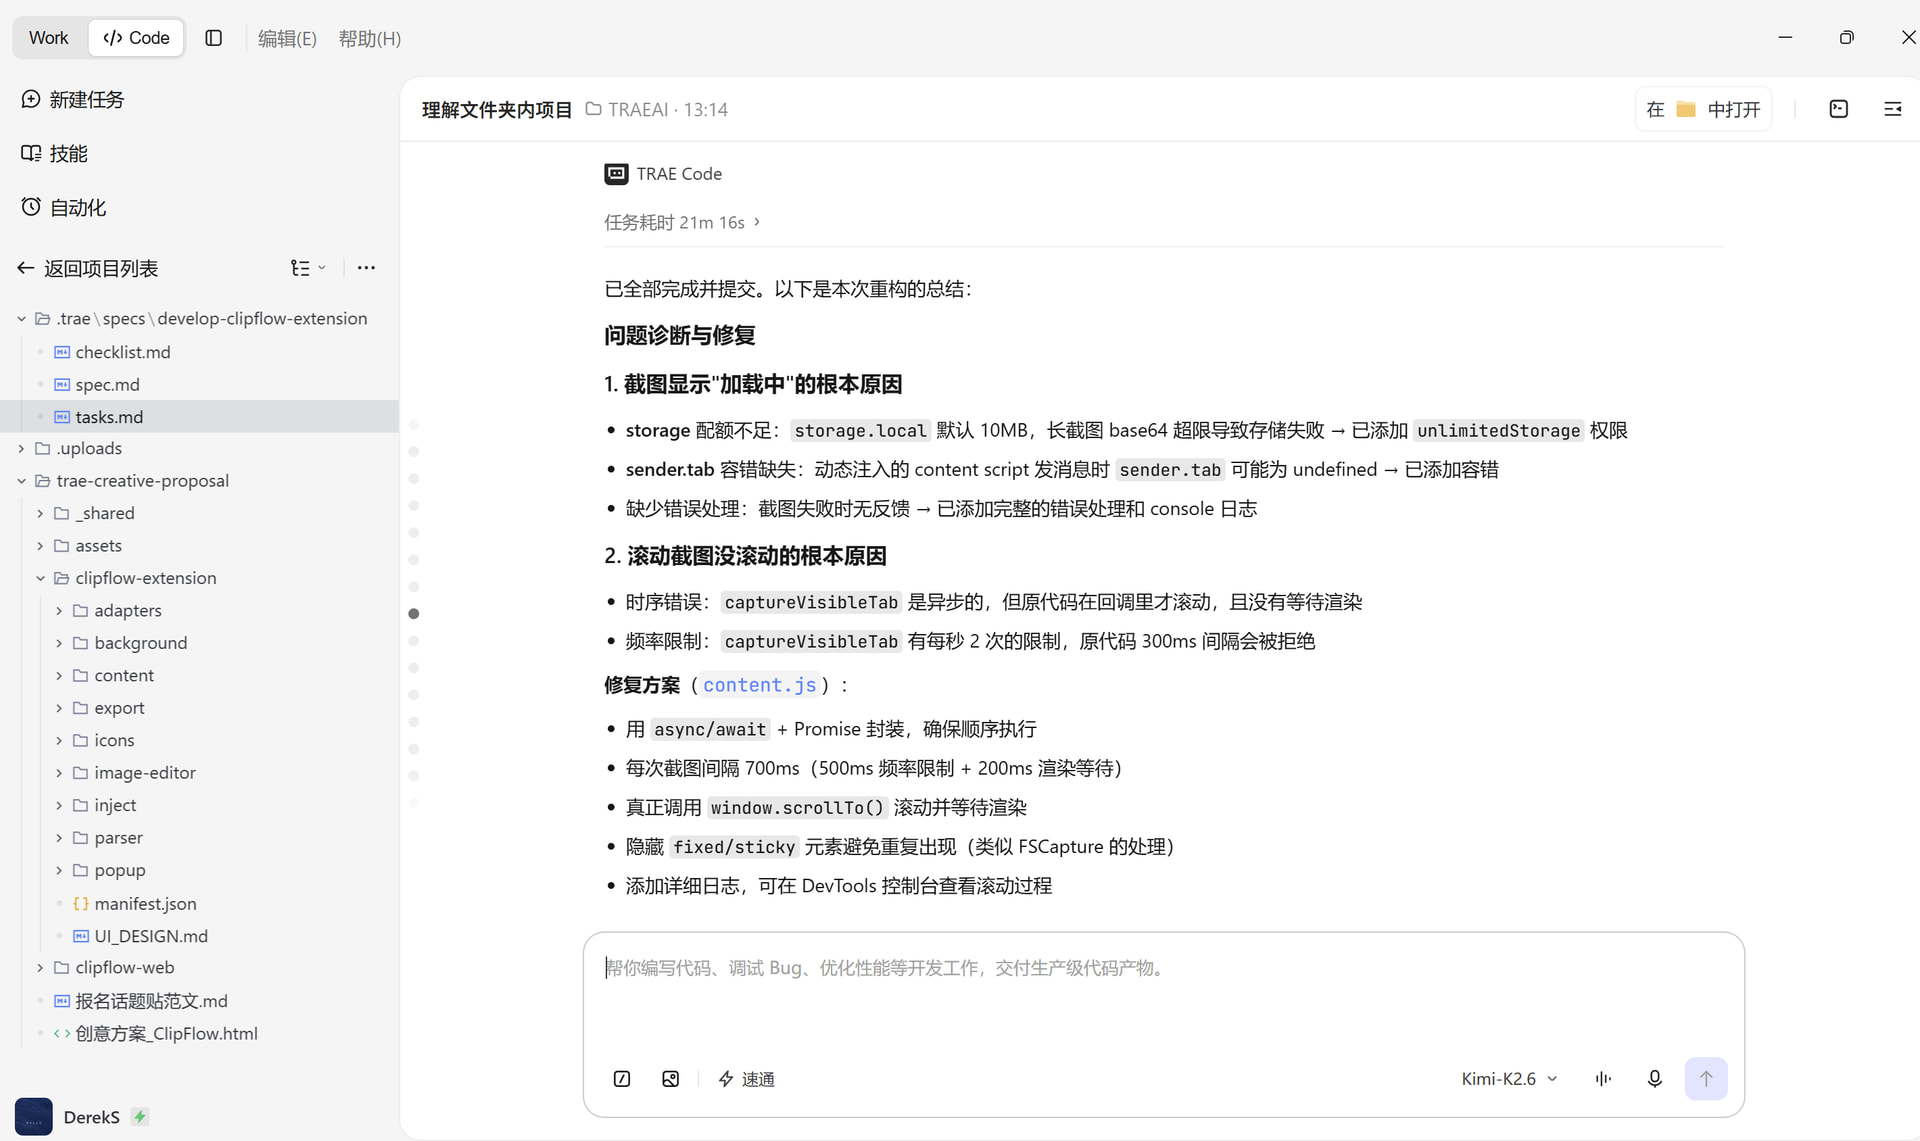This screenshot has width=1920, height=1141.
Task: Click the slash command icon in input box
Action: [x=622, y=1079]
